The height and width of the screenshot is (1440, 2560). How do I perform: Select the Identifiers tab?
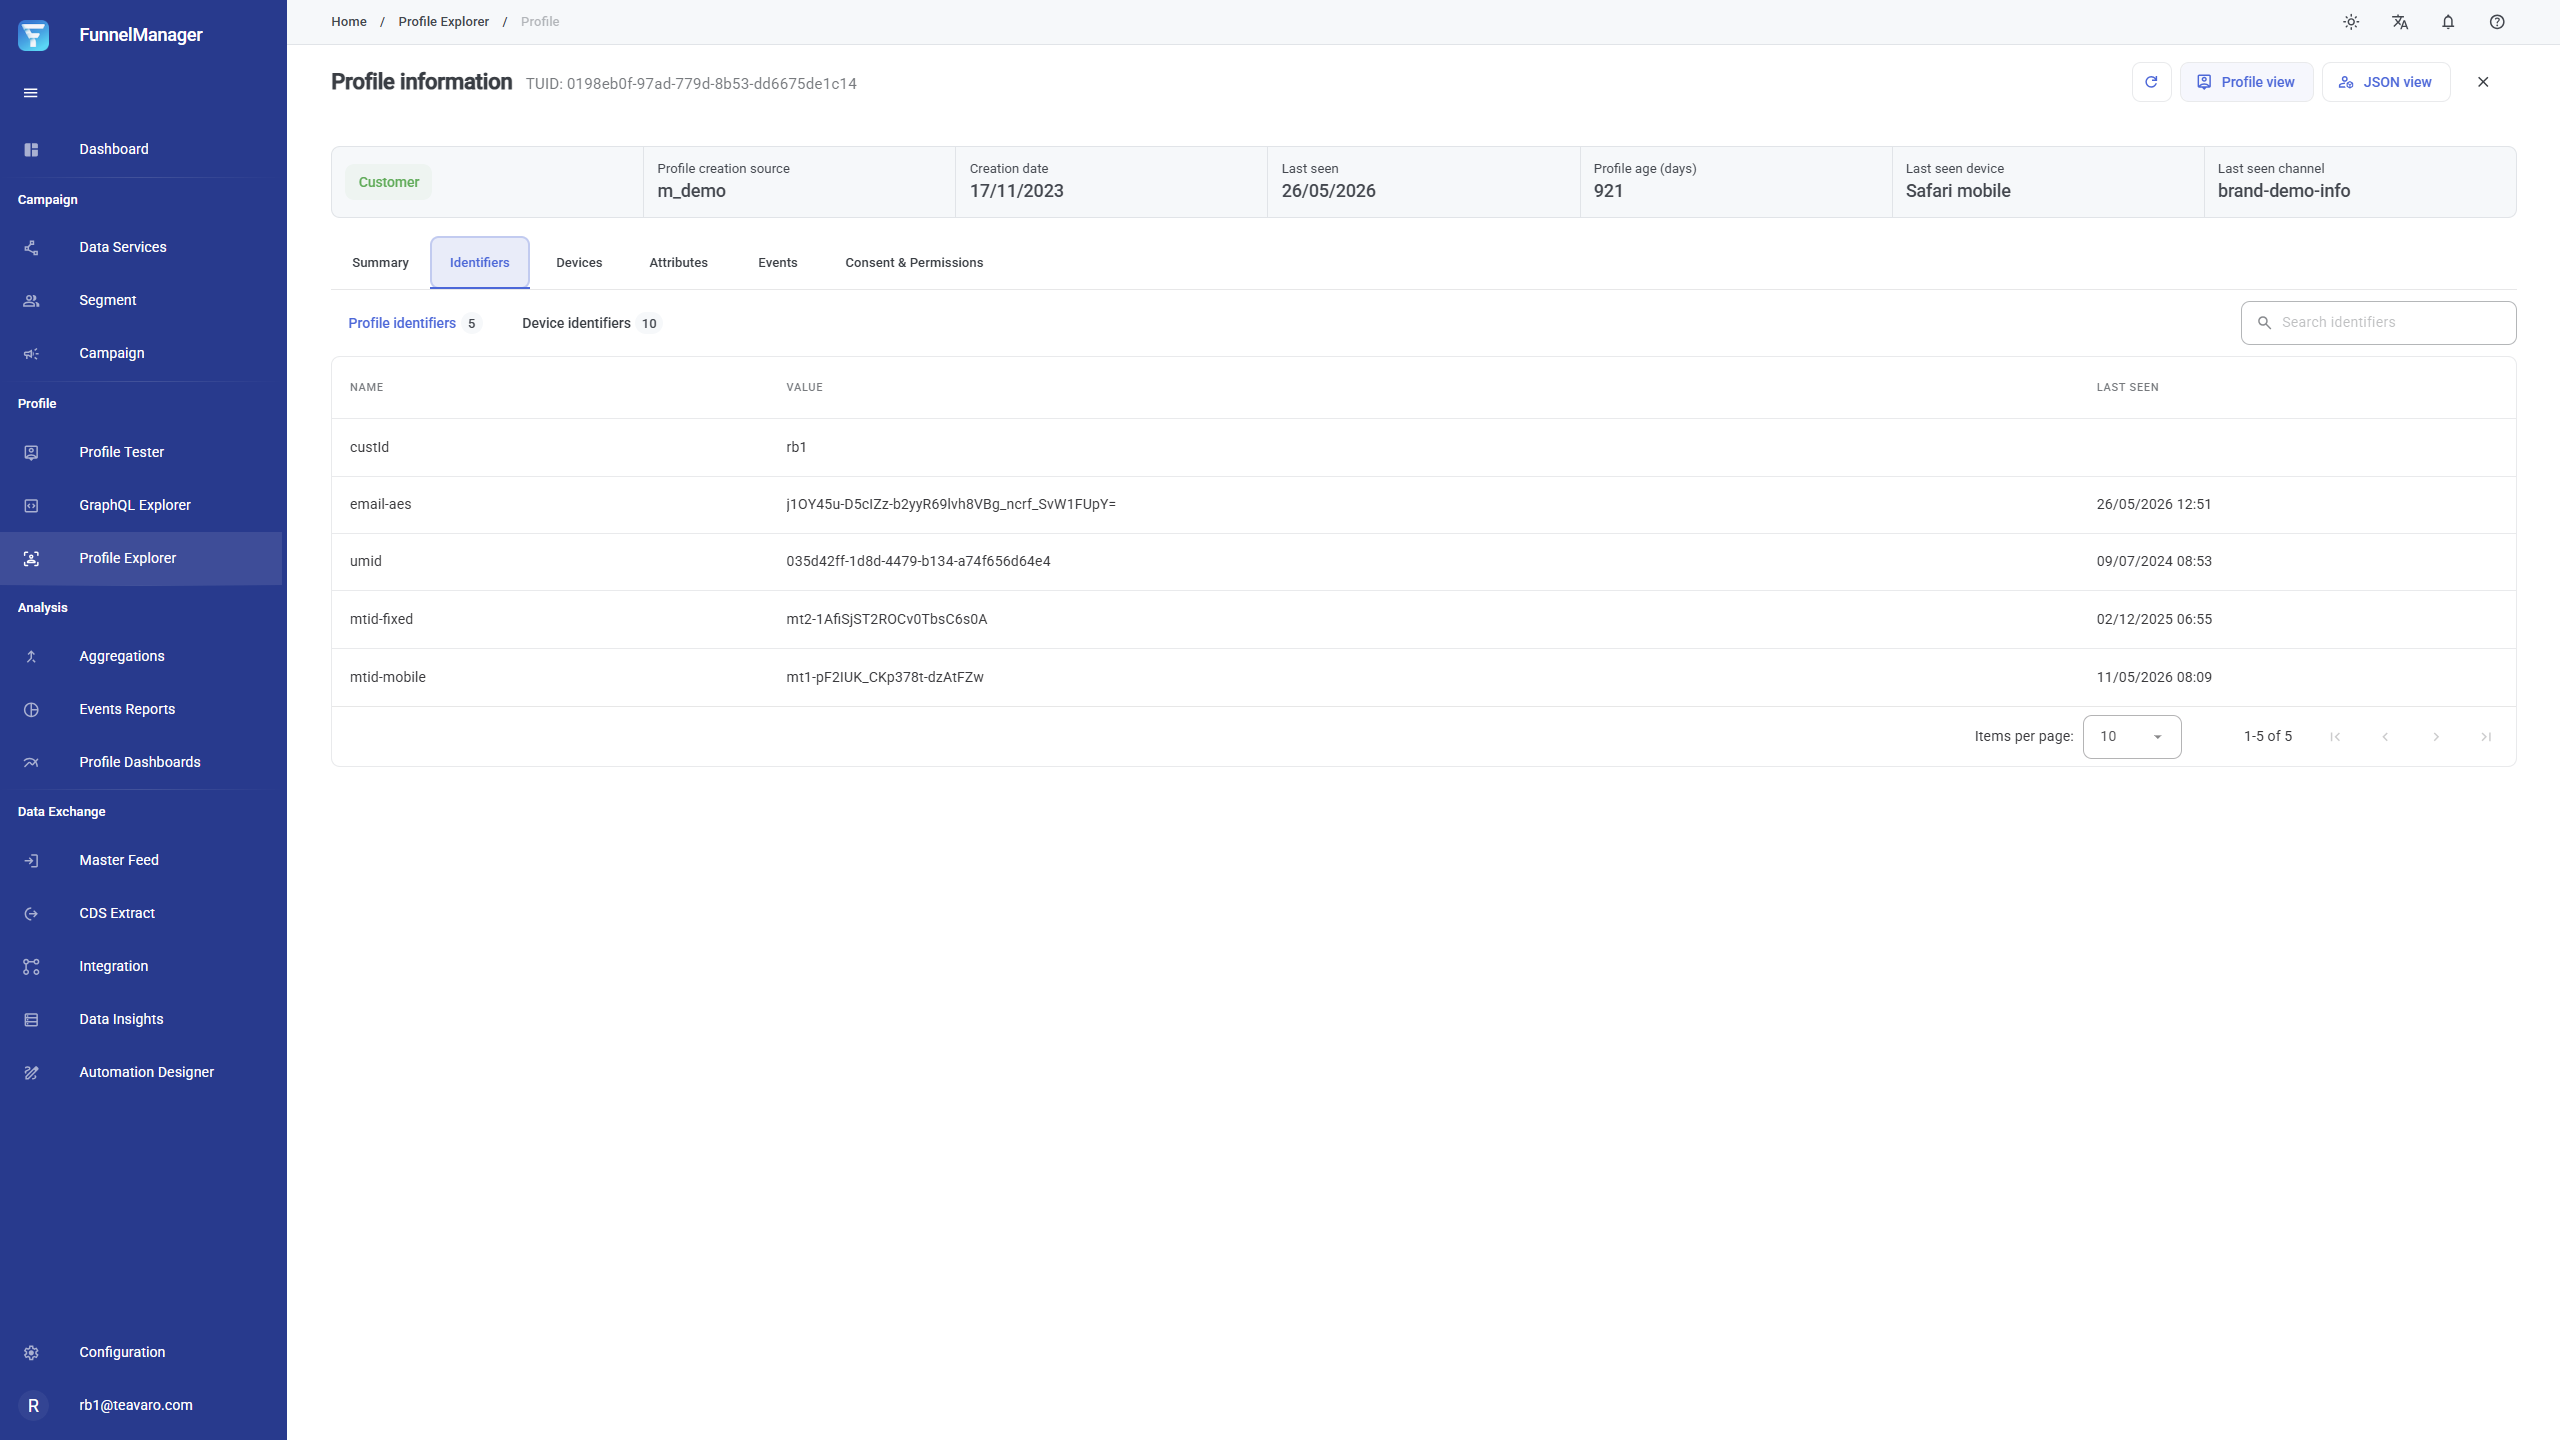(479, 263)
